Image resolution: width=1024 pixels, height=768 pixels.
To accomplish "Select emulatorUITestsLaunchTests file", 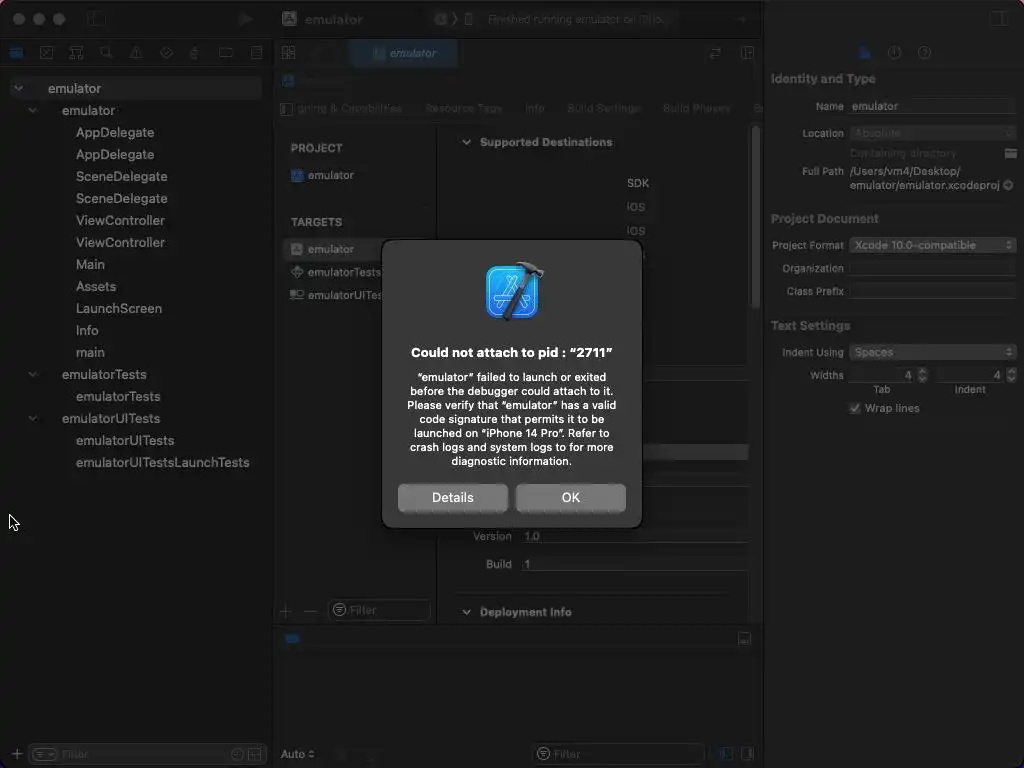I will point(163,462).
